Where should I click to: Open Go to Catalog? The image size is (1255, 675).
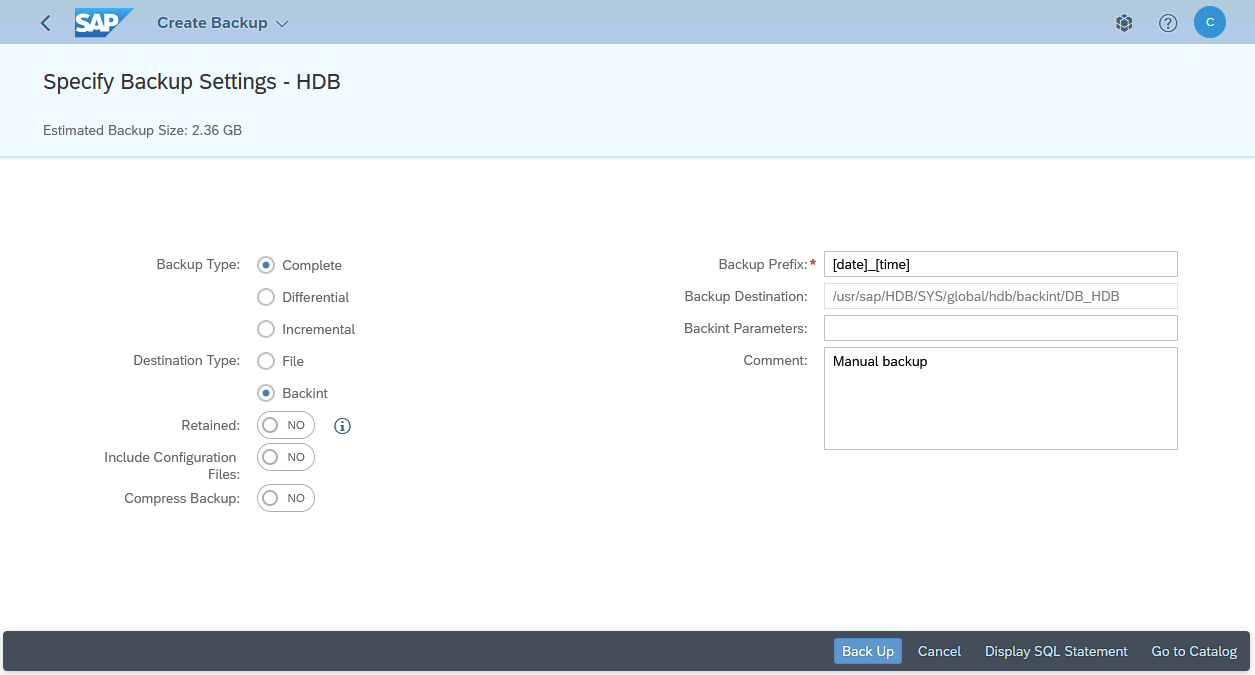pyautogui.click(x=1194, y=651)
